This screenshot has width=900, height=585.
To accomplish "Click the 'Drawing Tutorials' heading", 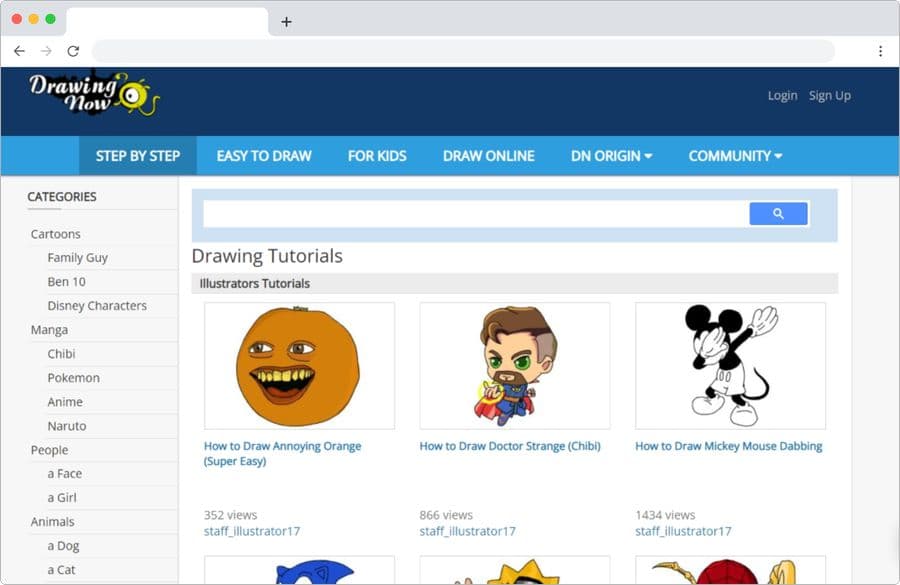I will pos(267,256).
